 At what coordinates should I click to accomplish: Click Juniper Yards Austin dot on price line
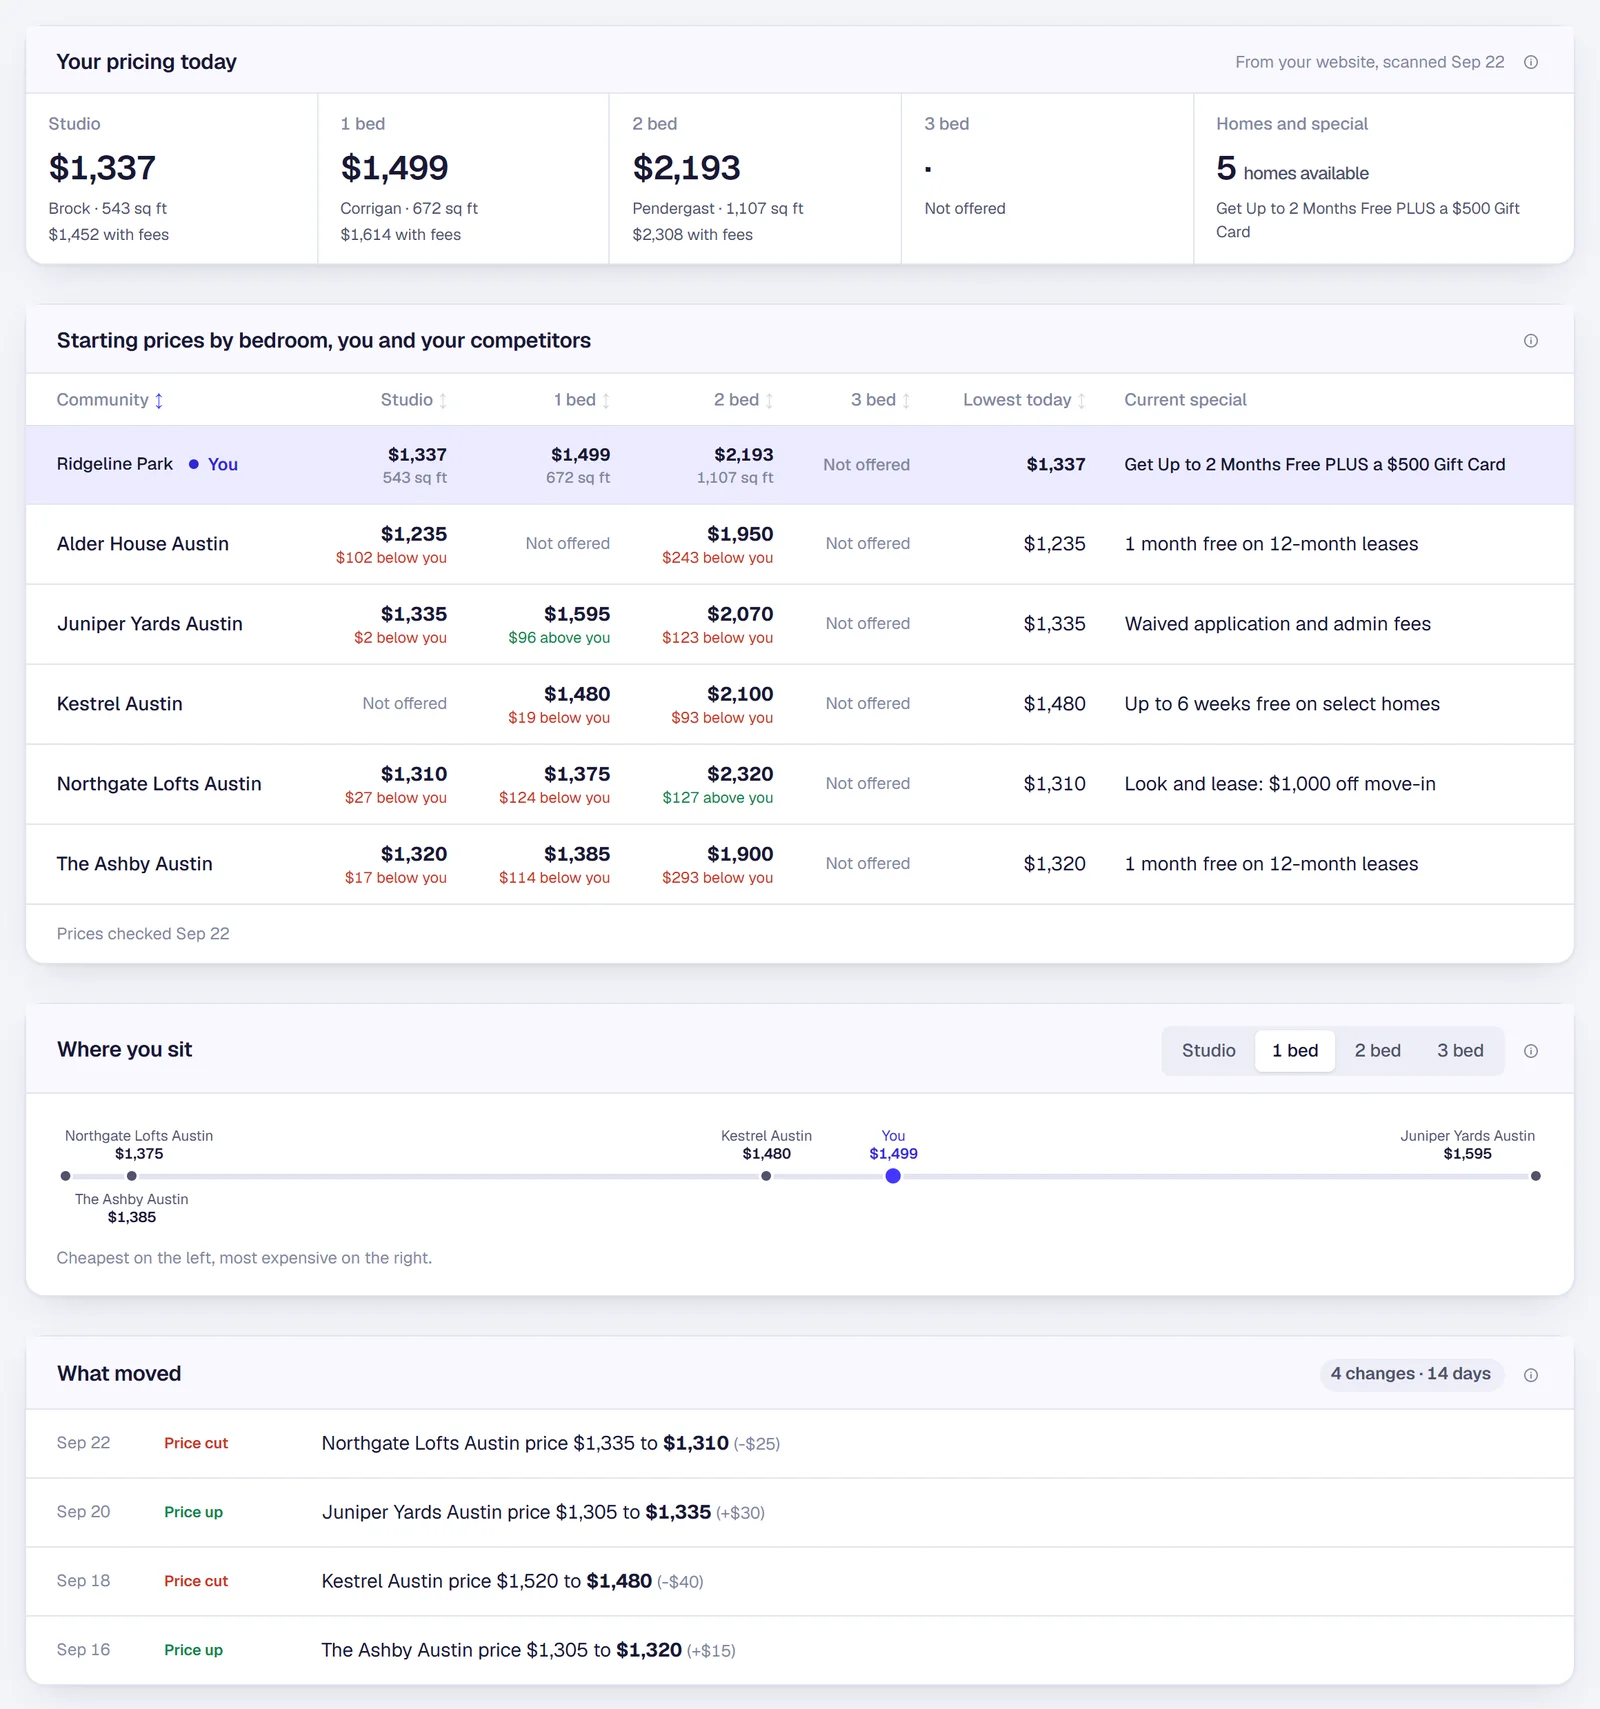point(1535,1176)
